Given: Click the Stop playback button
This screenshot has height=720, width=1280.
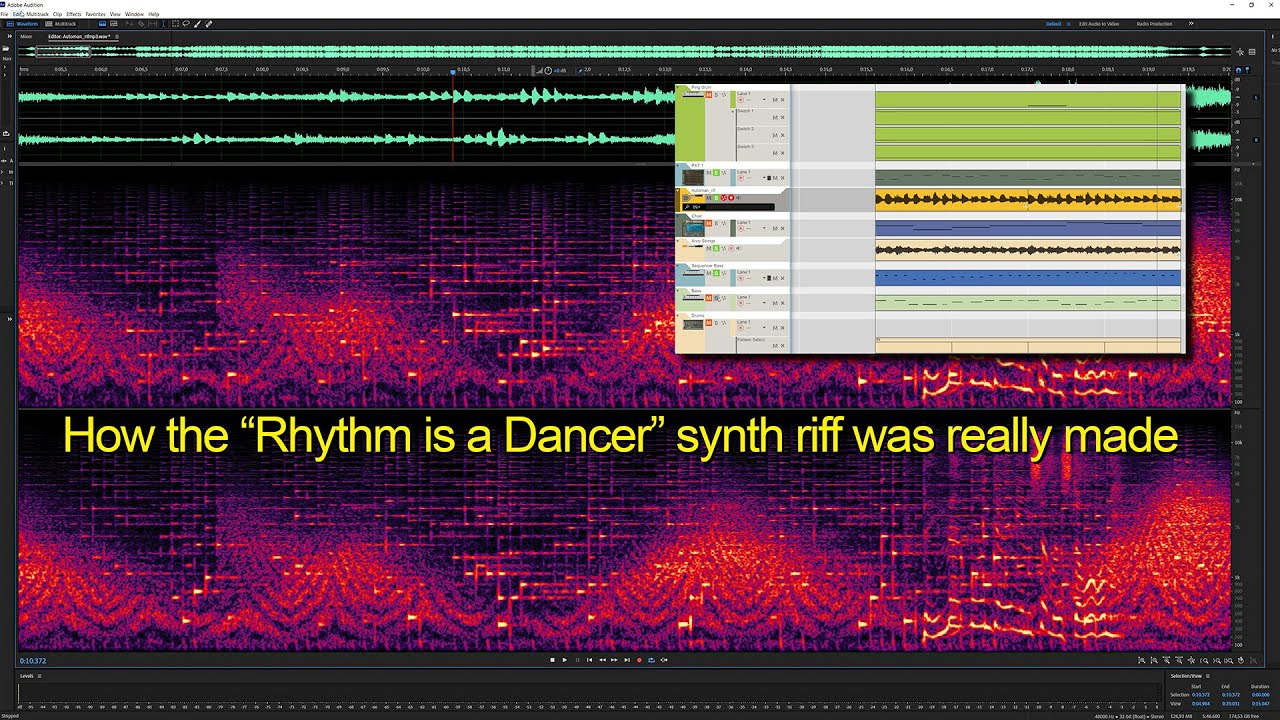Looking at the screenshot, I should click(552, 660).
